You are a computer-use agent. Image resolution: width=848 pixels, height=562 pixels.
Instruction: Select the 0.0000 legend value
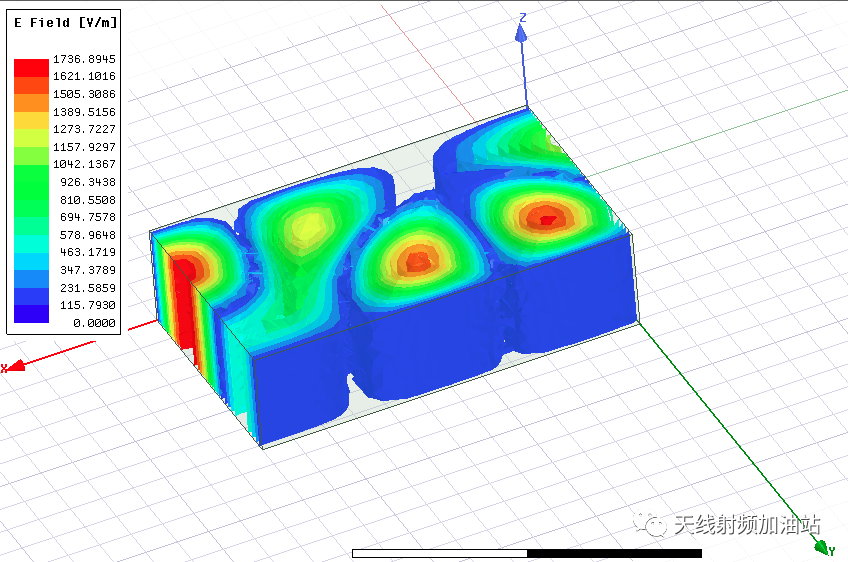(94, 323)
